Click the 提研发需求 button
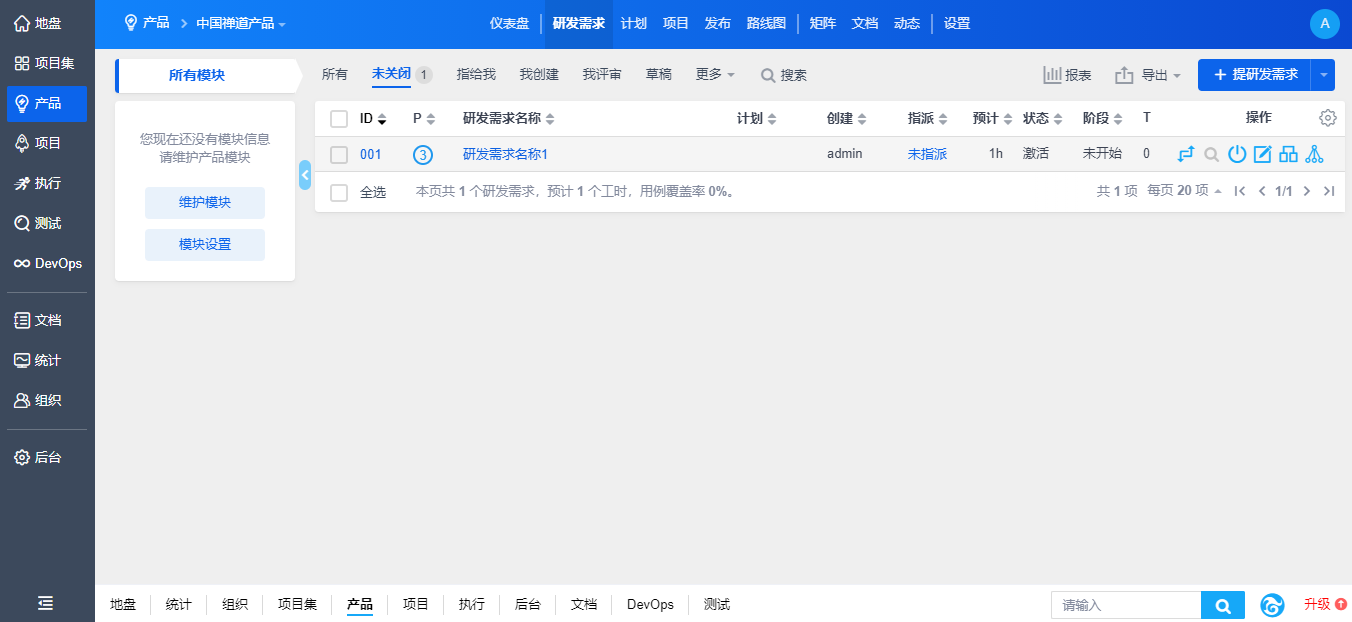1352x622 pixels. (x=1254, y=75)
